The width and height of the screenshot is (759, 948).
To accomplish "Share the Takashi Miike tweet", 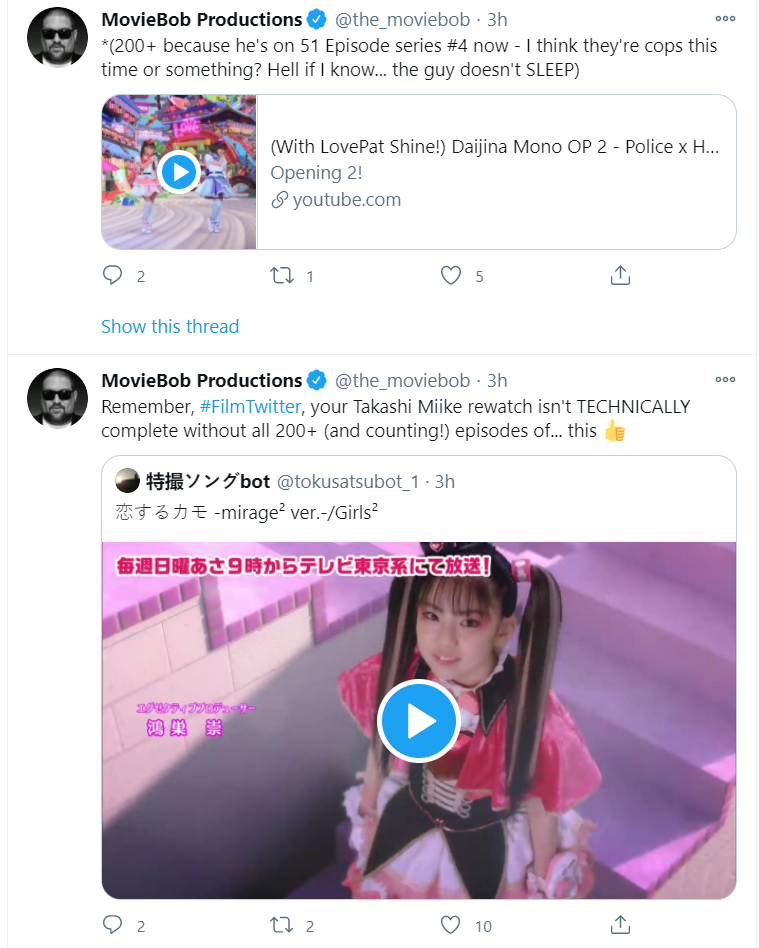I will [x=620, y=924].
